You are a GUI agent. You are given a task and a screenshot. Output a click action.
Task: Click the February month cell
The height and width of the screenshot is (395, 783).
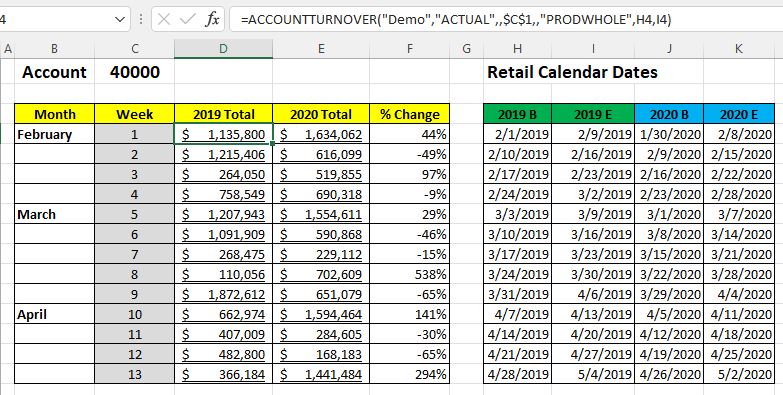click(x=54, y=134)
